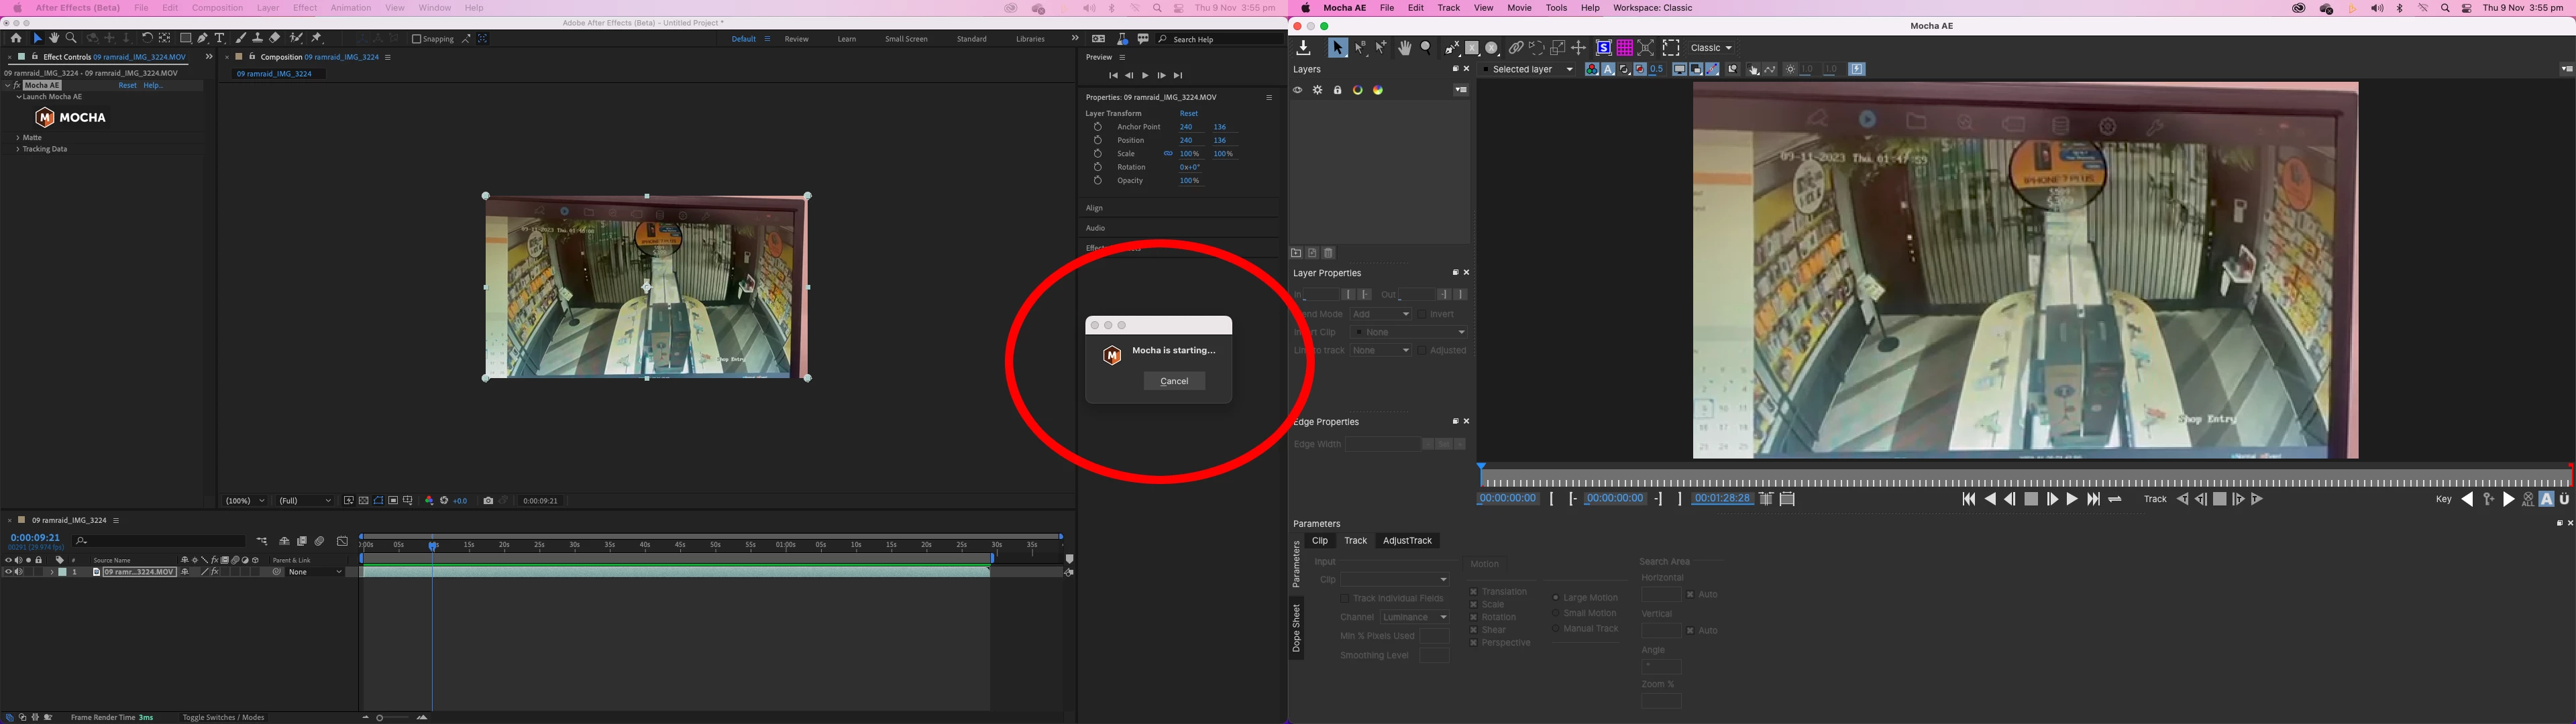Viewport: 2576px width, 724px height.
Task: Cancel the Mocha is starting dialog
Action: [x=1174, y=381]
